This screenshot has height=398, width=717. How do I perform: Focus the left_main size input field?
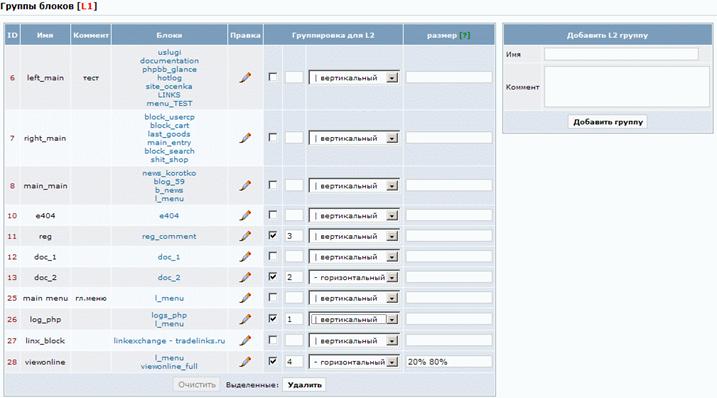pos(449,77)
